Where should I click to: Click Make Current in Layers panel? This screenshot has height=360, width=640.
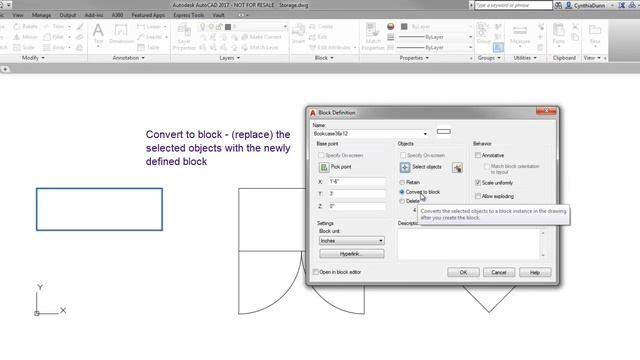[x=262, y=37]
